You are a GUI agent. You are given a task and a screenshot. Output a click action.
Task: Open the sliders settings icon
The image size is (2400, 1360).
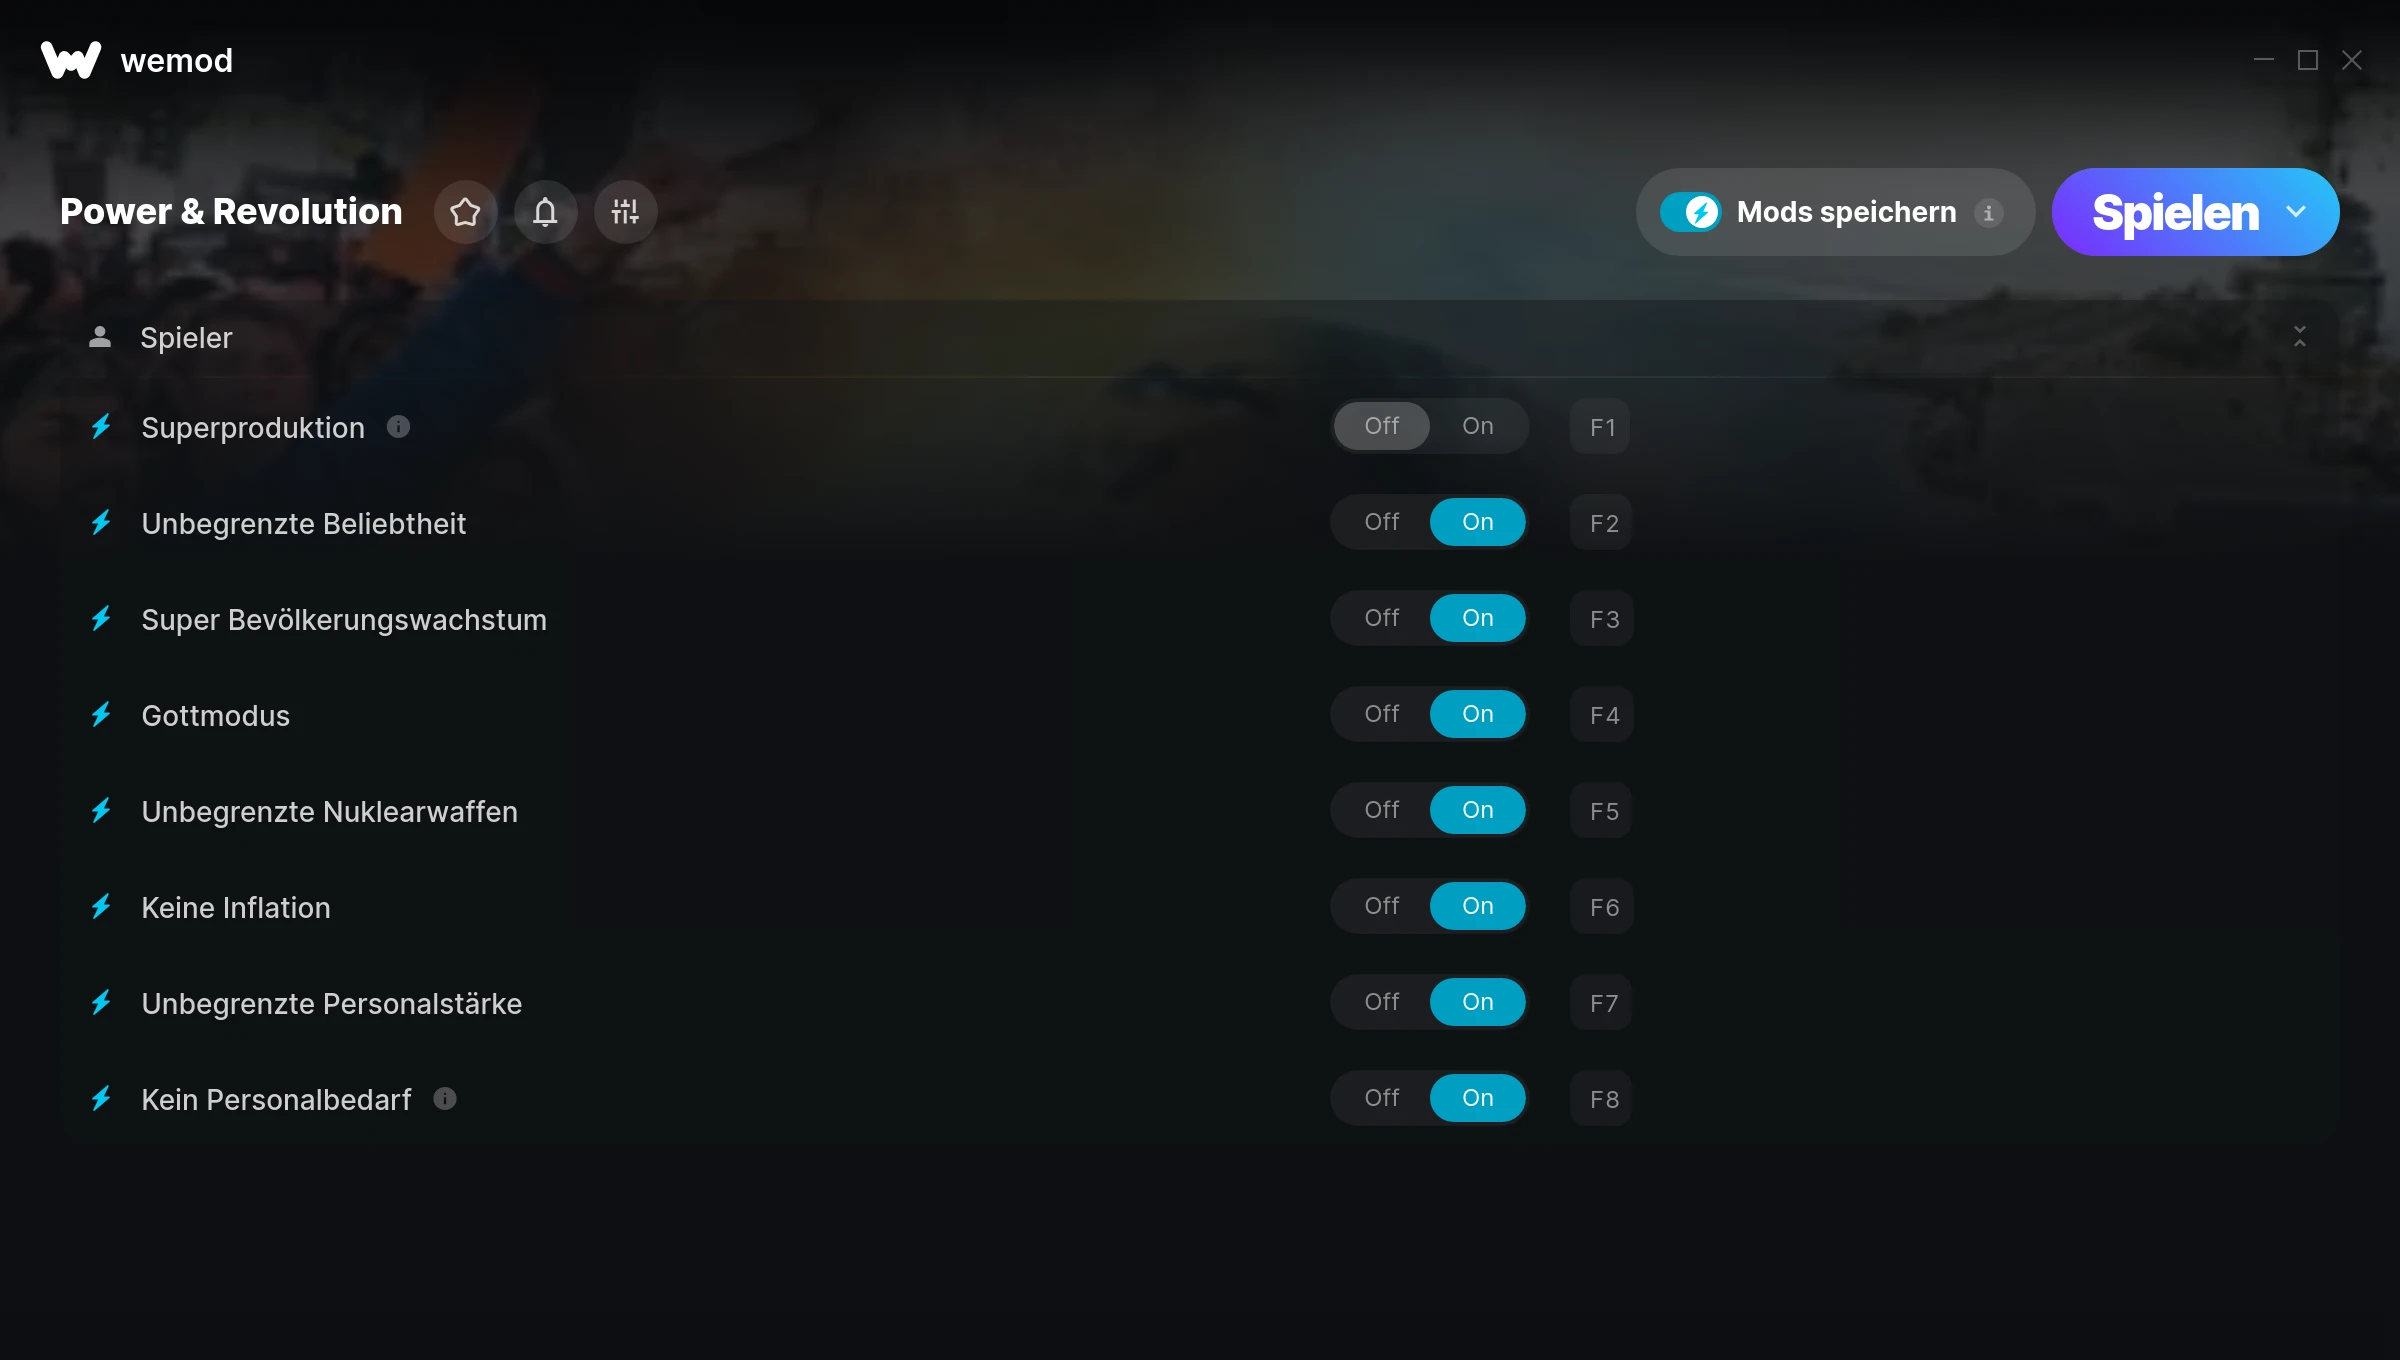point(625,212)
